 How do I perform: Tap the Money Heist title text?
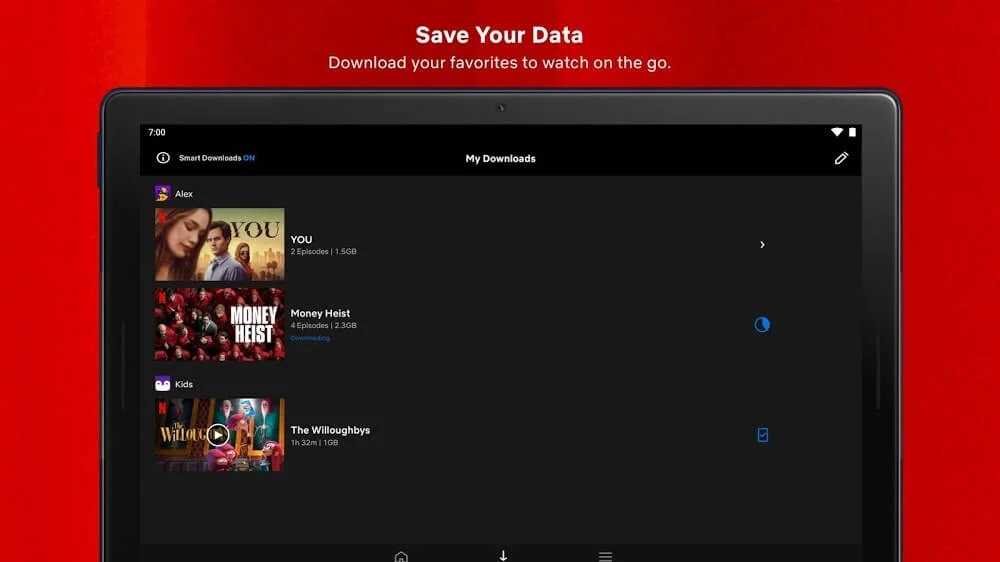pyautogui.click(x=320, y=313)
